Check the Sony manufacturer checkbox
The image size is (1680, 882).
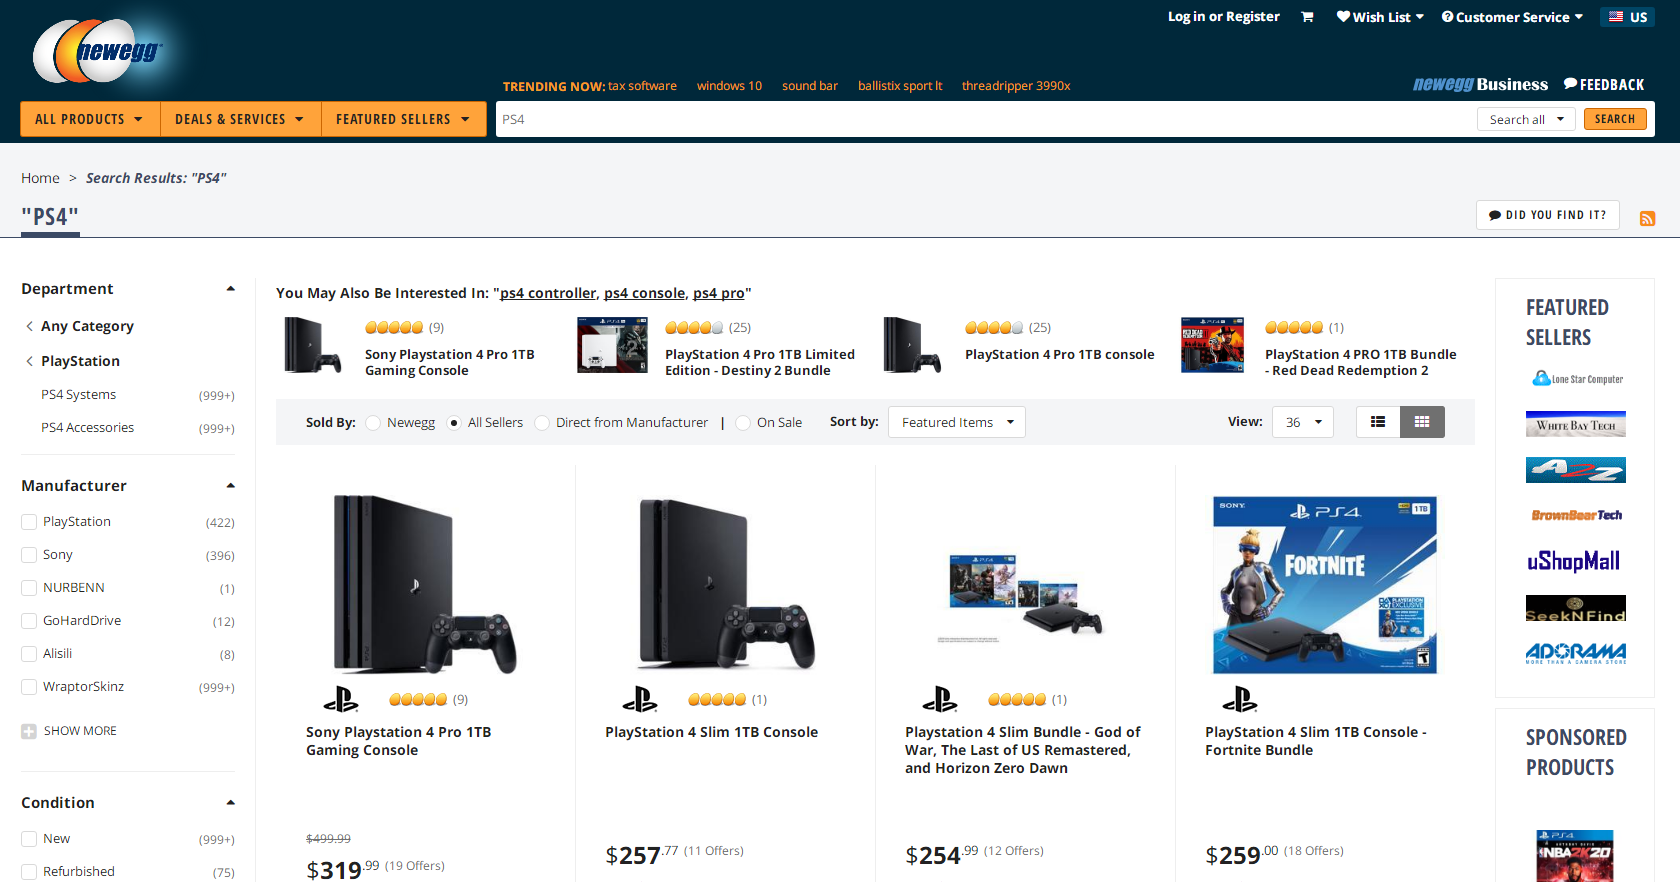tap(29, 555)
